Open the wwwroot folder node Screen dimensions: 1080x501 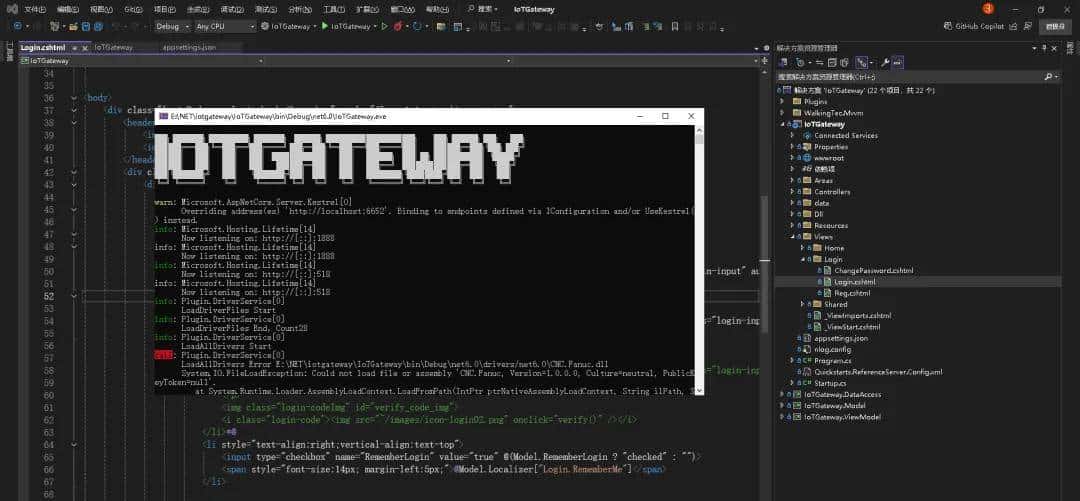point(829,158)
